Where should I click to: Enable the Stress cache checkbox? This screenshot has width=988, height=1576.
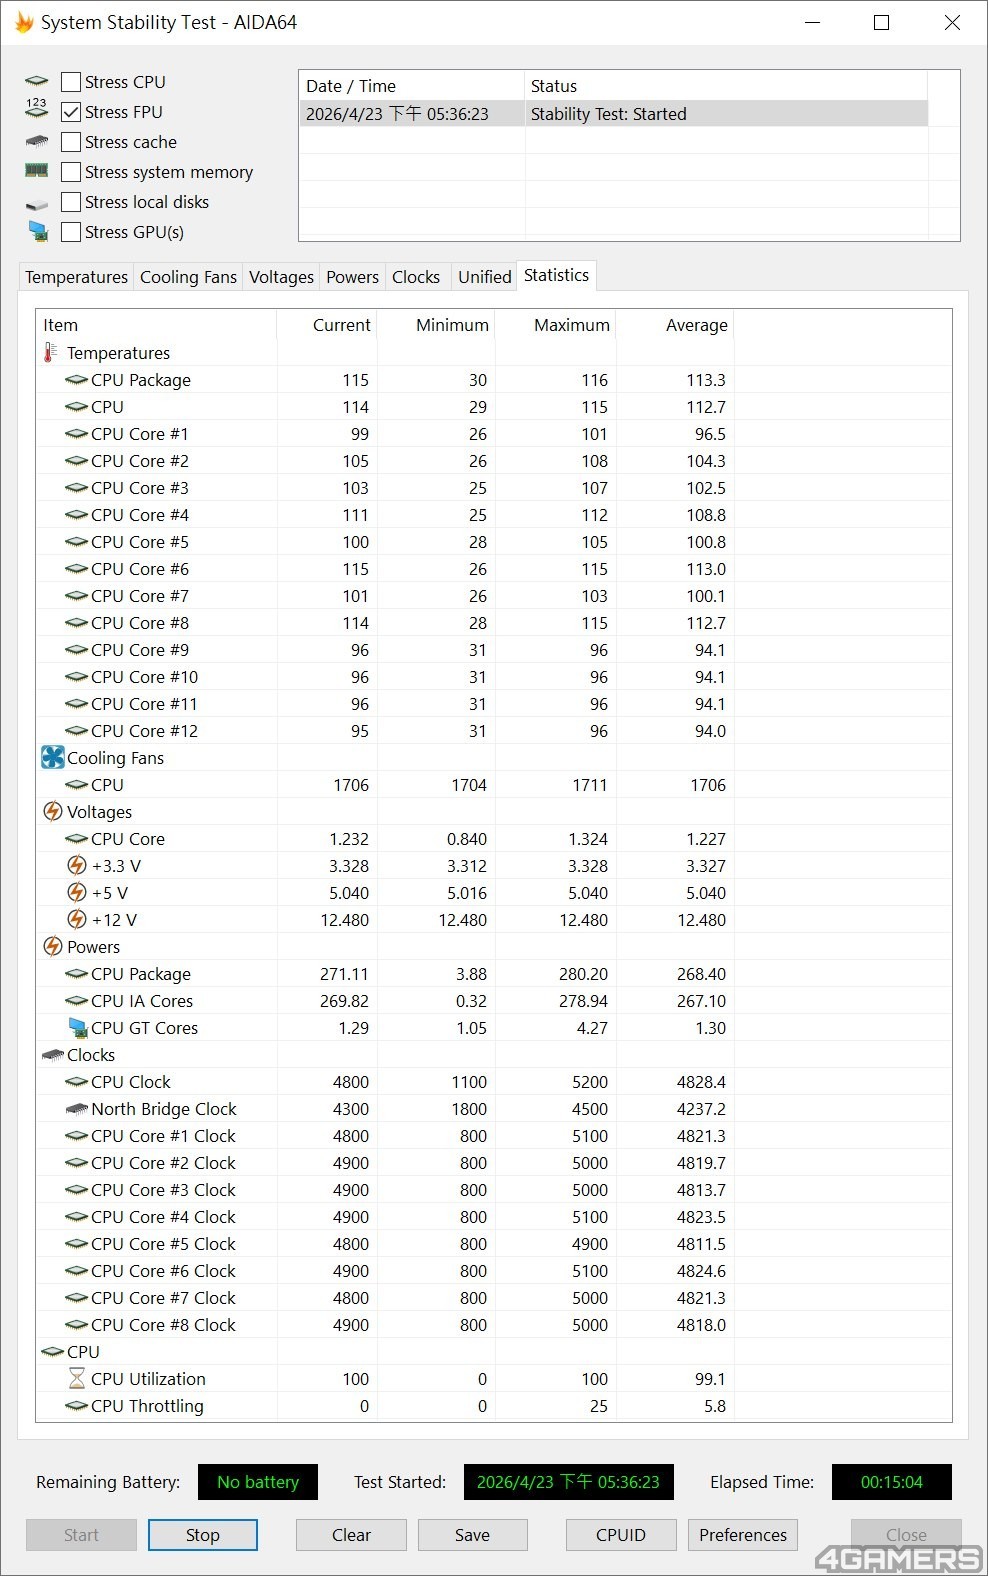tap(71, 142)
